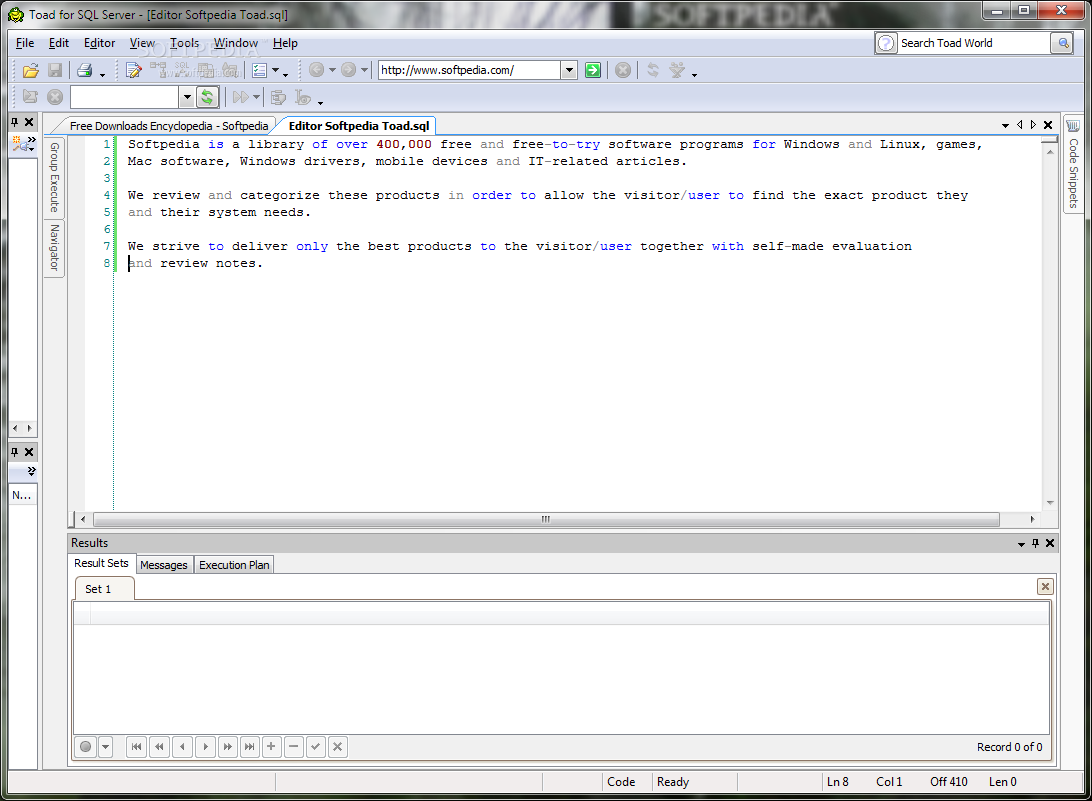Switch to Free Downloads Encyclopedia - Softpedia tab
1092x801 pixels.
pos(169,126)
